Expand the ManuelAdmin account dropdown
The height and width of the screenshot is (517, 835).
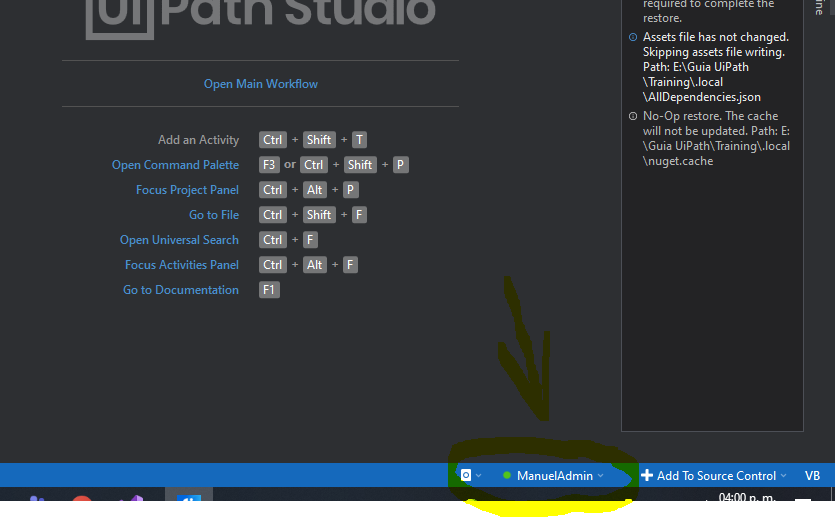[553, 475]
